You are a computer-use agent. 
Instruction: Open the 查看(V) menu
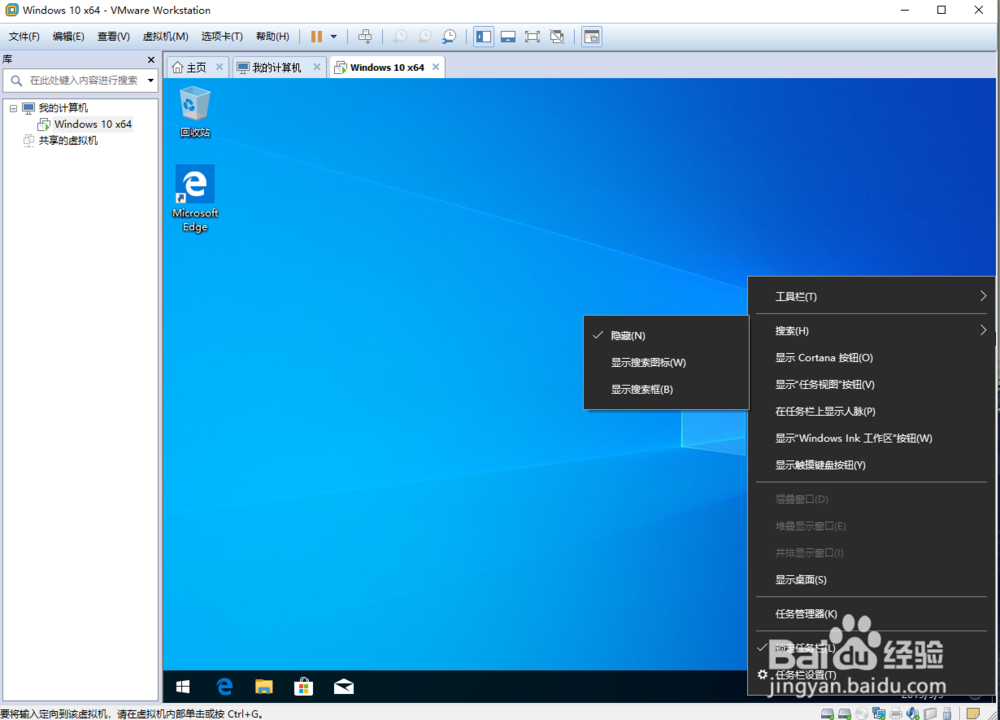click(113, 36)
